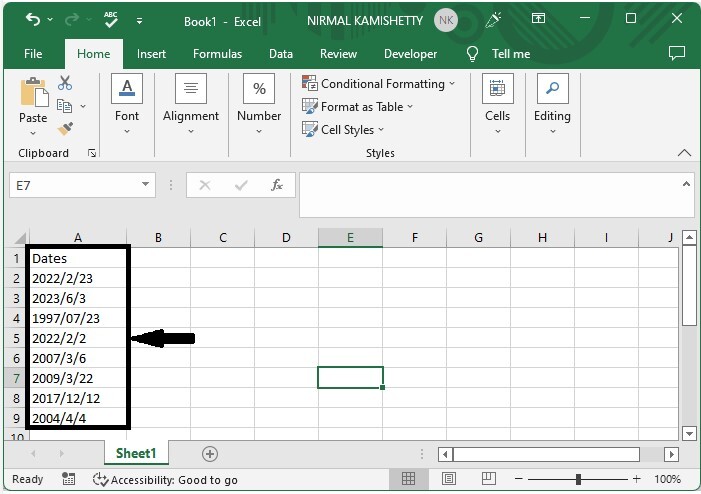Click the Cancel X formula button
The height and width of the screenshot is (494, 701).
pos(205,185)
